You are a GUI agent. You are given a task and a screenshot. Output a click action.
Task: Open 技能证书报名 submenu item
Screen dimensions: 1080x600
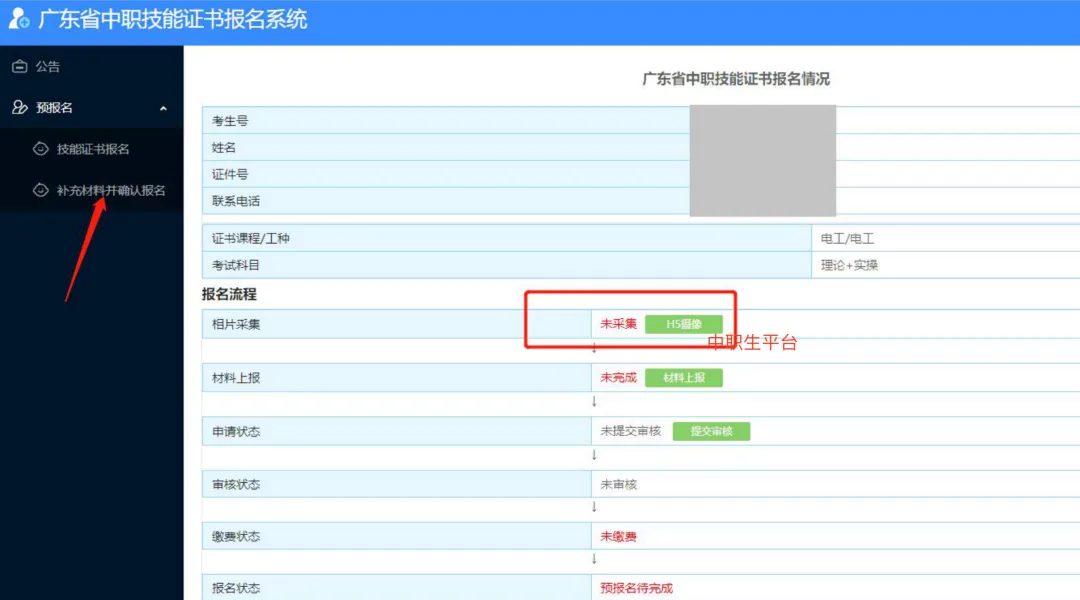point(92,149)
